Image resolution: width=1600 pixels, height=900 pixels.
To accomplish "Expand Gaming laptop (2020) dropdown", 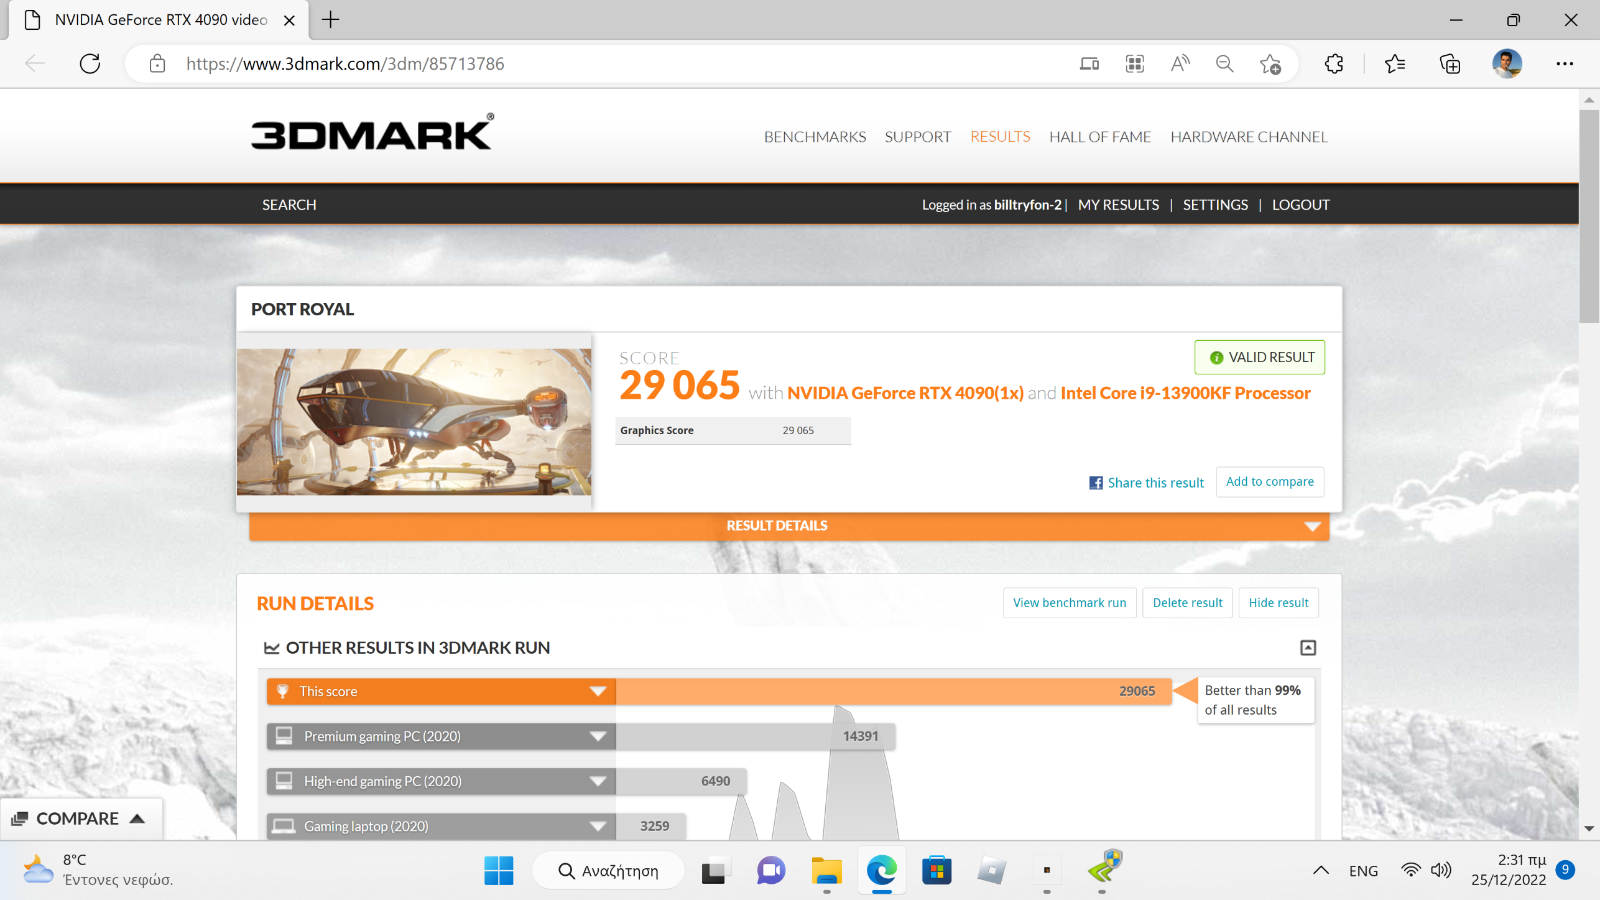I will [598, 827].
